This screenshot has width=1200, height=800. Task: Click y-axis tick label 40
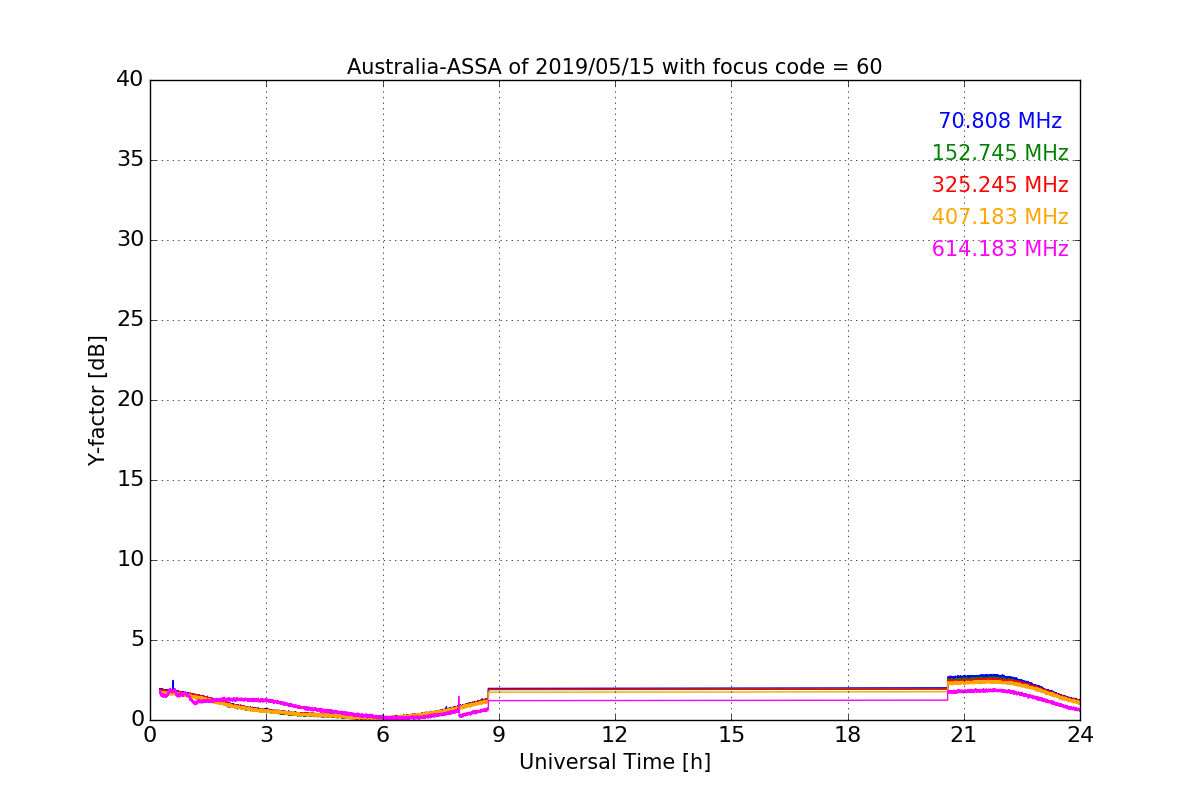click(x=130, y=80)
